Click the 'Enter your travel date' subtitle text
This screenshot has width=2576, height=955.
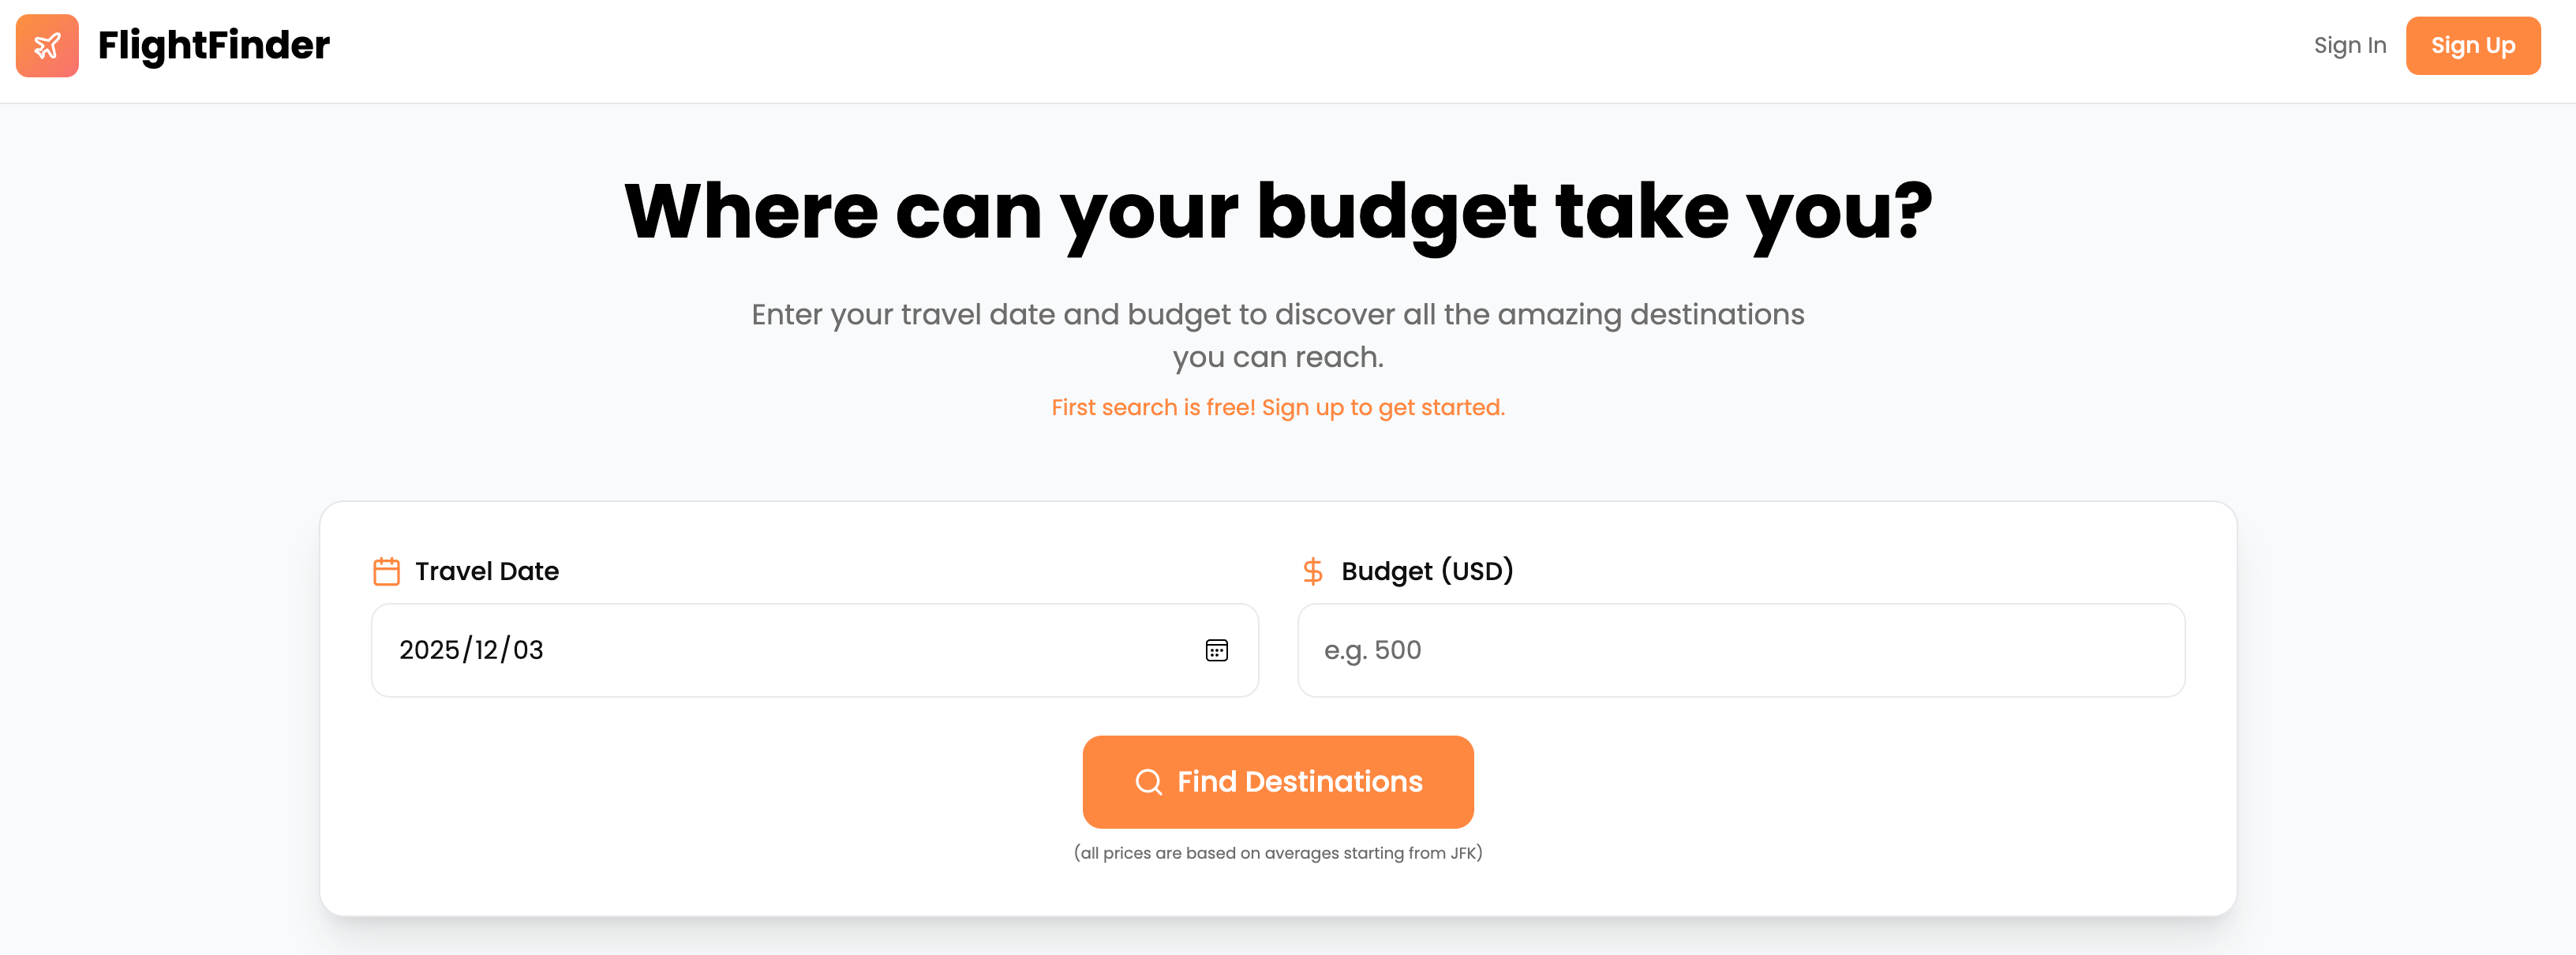coord(1277,315)
